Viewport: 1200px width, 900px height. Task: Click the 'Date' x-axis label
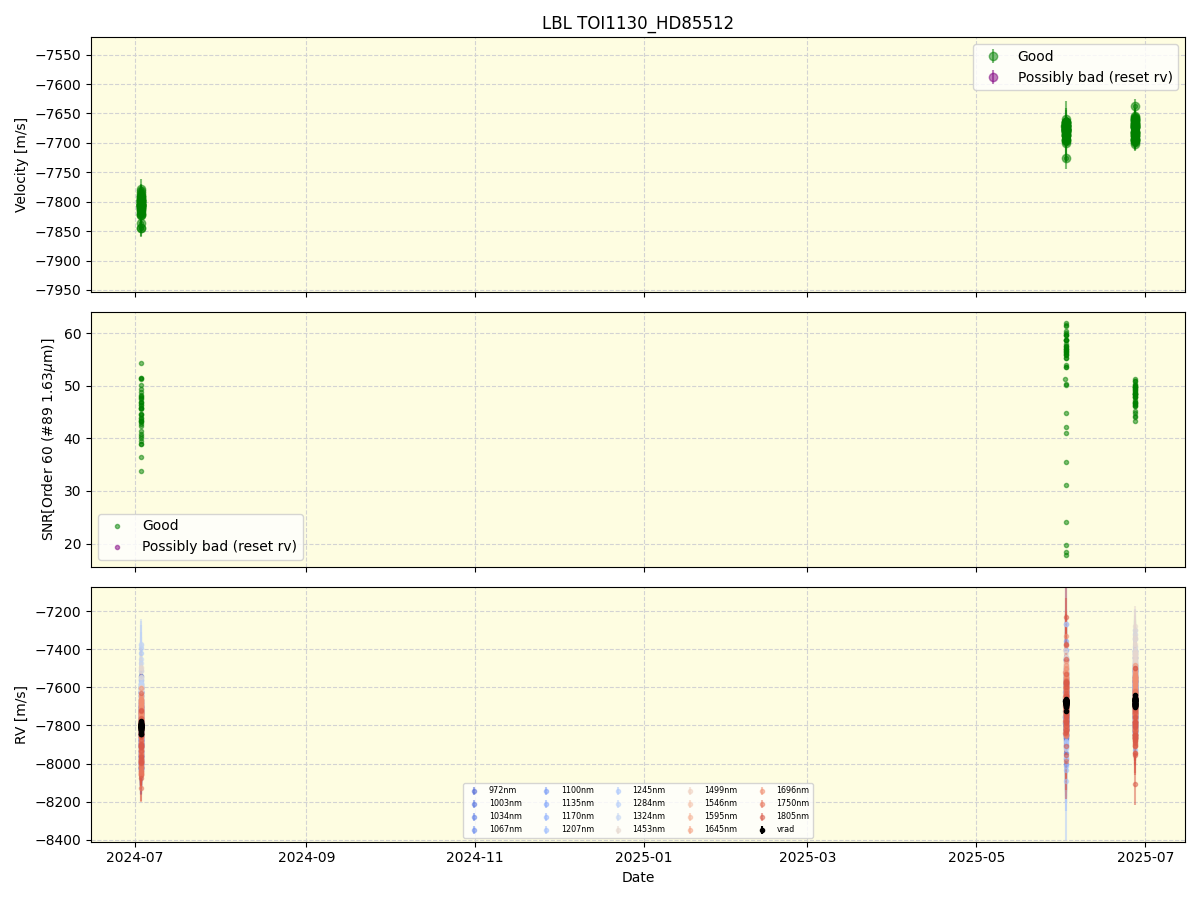point(638,877)
